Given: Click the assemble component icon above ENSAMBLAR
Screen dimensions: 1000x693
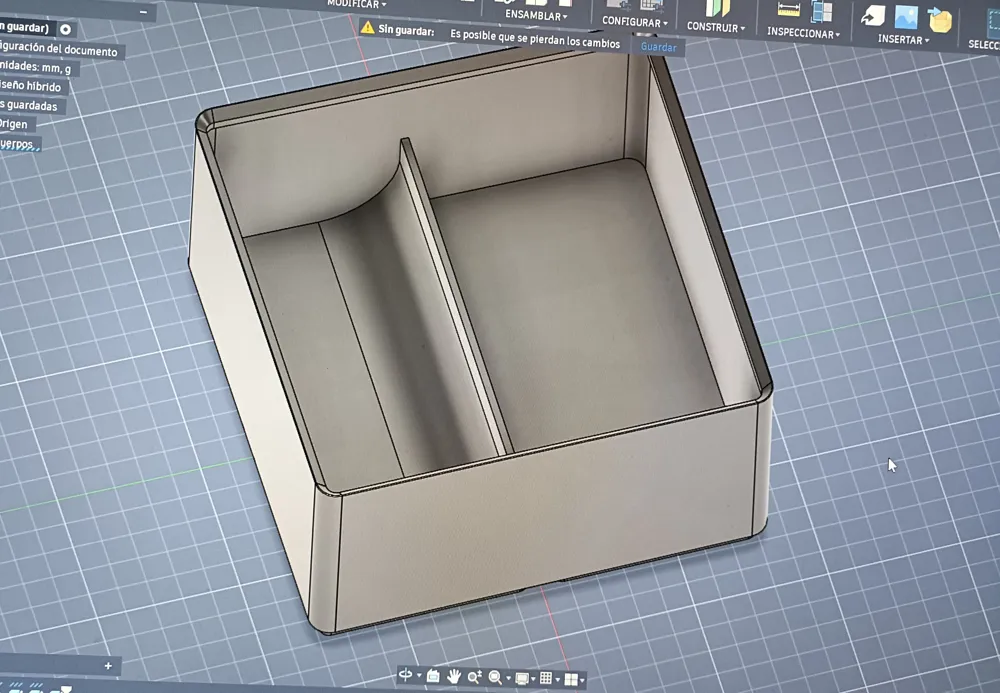Looking at the screenshot, I should point(534,2).
